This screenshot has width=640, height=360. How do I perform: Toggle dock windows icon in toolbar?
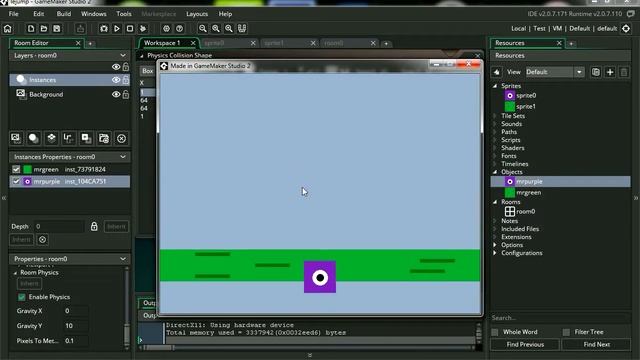click(242, 29)
